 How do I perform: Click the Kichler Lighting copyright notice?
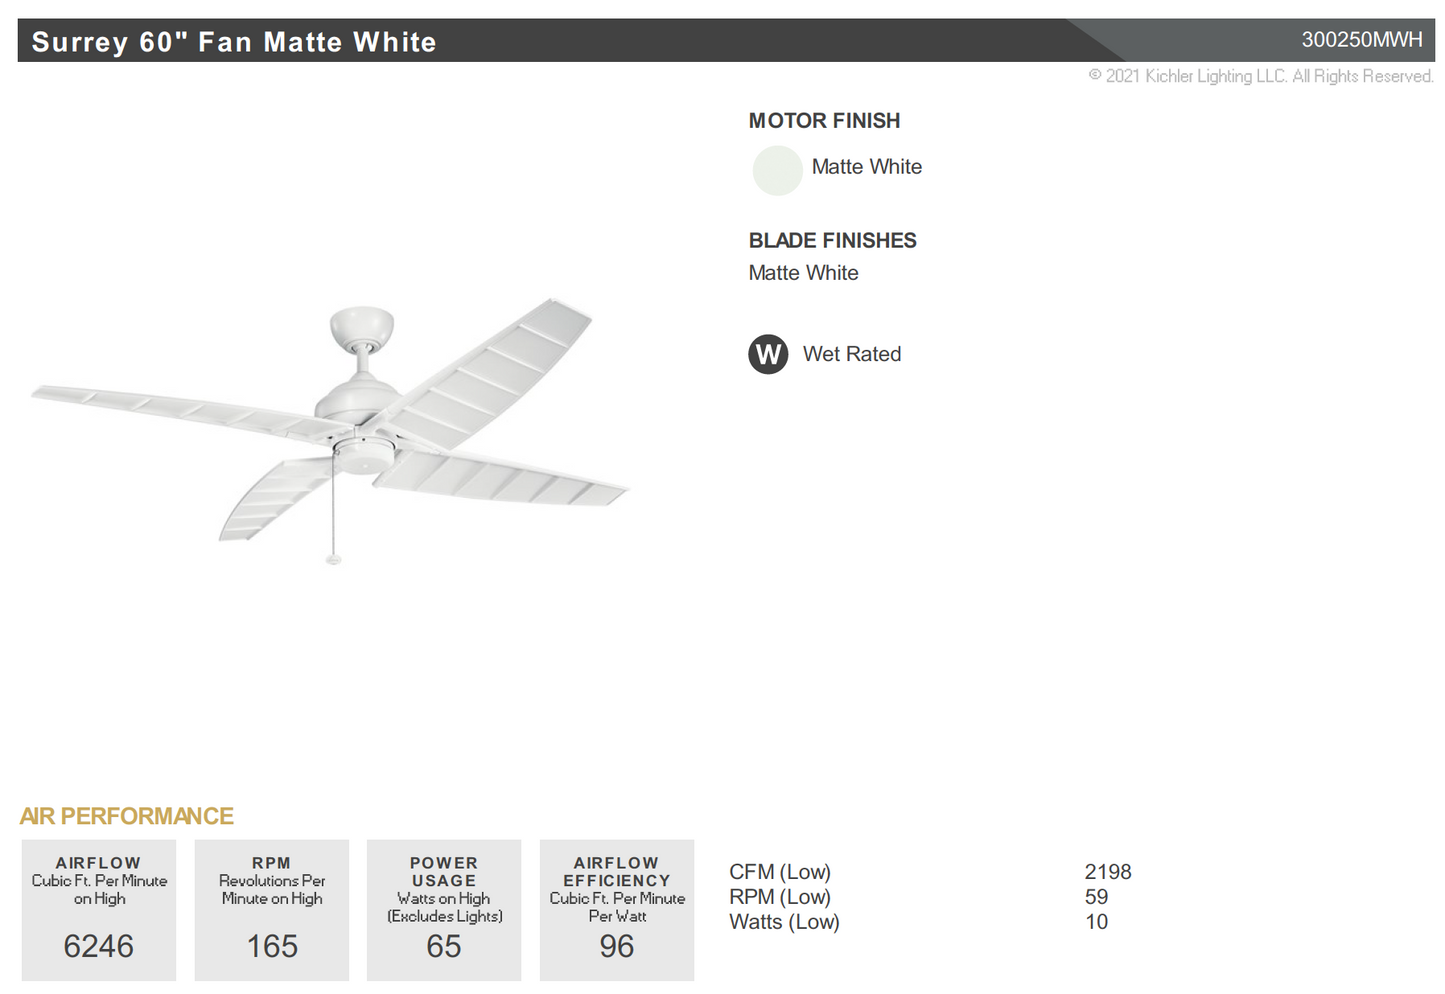tap(1260, 76)
